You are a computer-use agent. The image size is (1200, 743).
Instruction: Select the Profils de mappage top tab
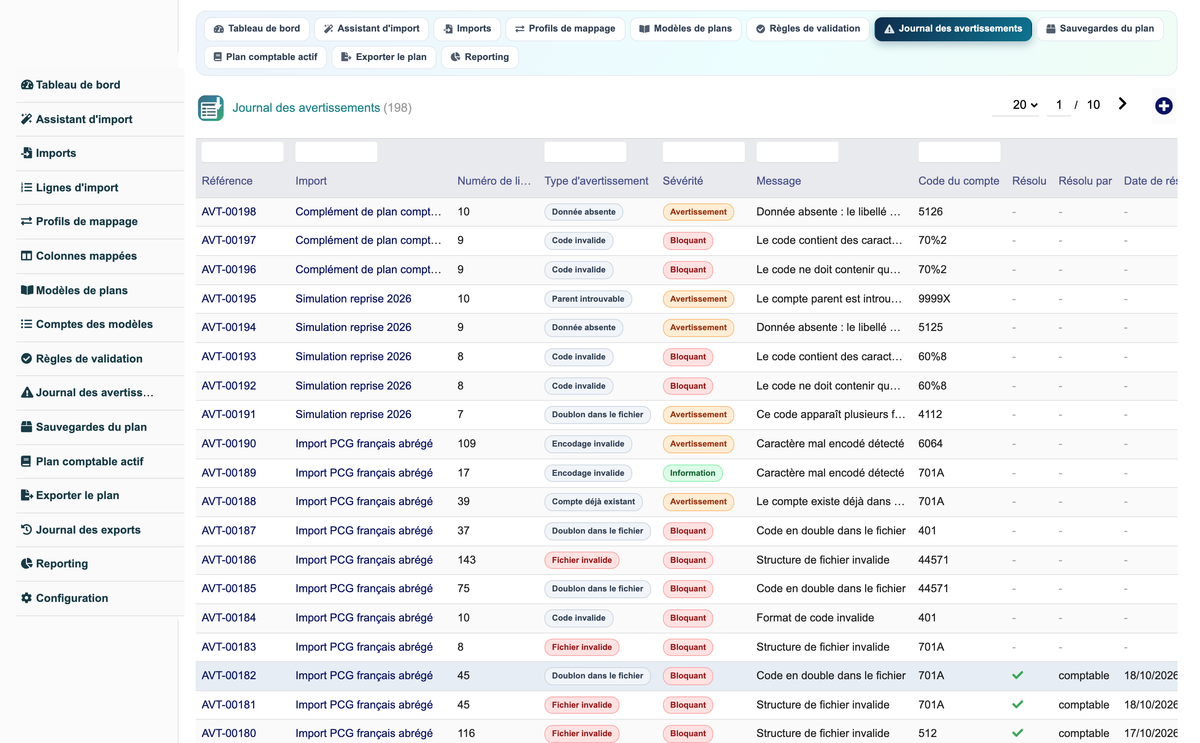click(x=565, y=29)
